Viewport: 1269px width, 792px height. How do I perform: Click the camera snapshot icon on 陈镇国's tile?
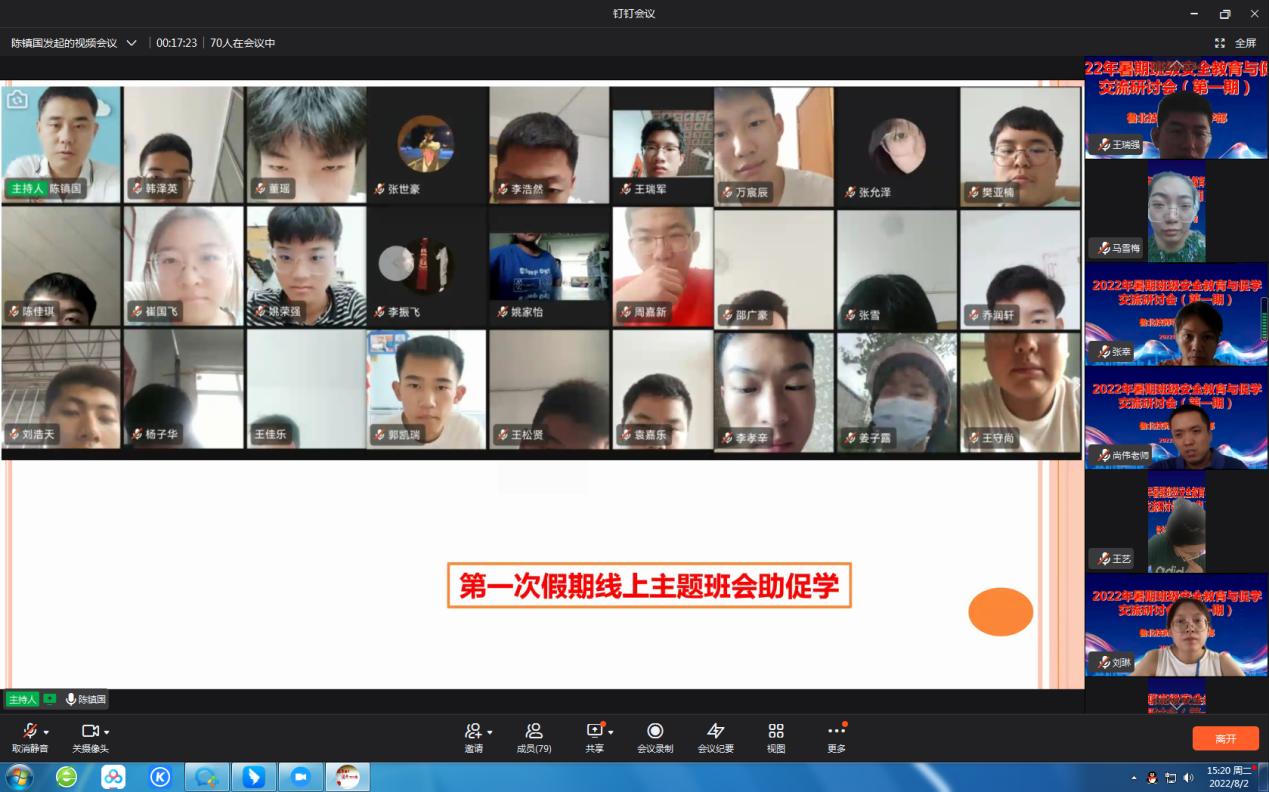(x=17, y=99)
